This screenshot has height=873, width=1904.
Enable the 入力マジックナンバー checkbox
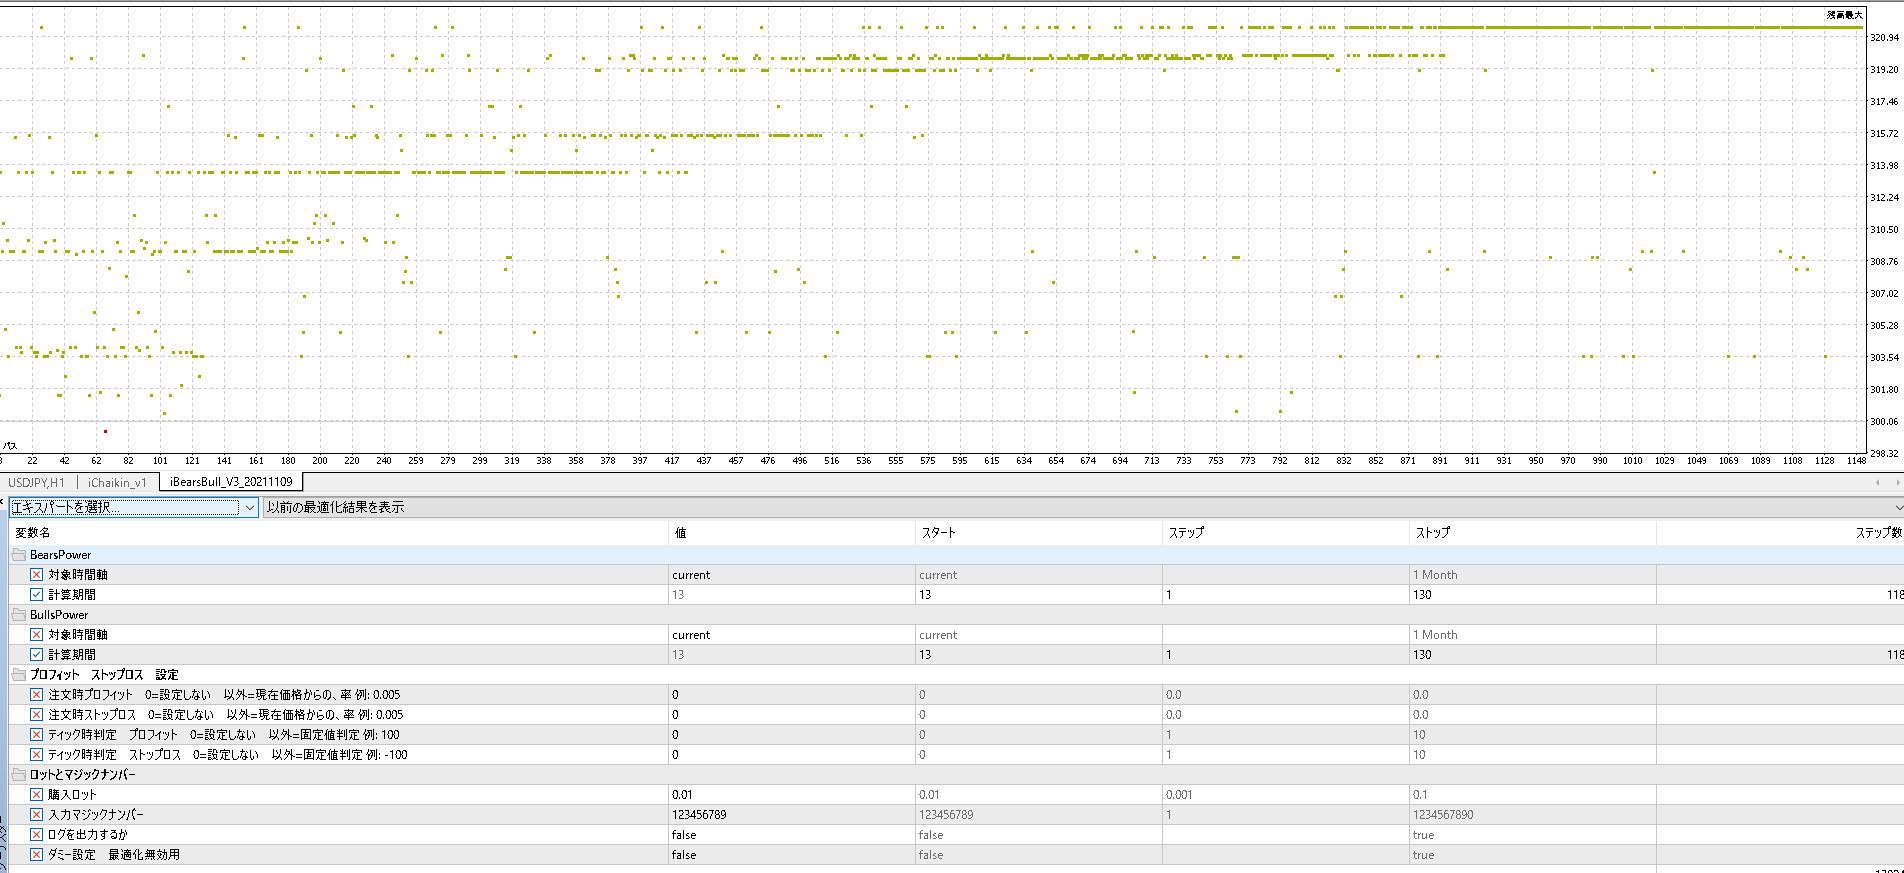36,815
